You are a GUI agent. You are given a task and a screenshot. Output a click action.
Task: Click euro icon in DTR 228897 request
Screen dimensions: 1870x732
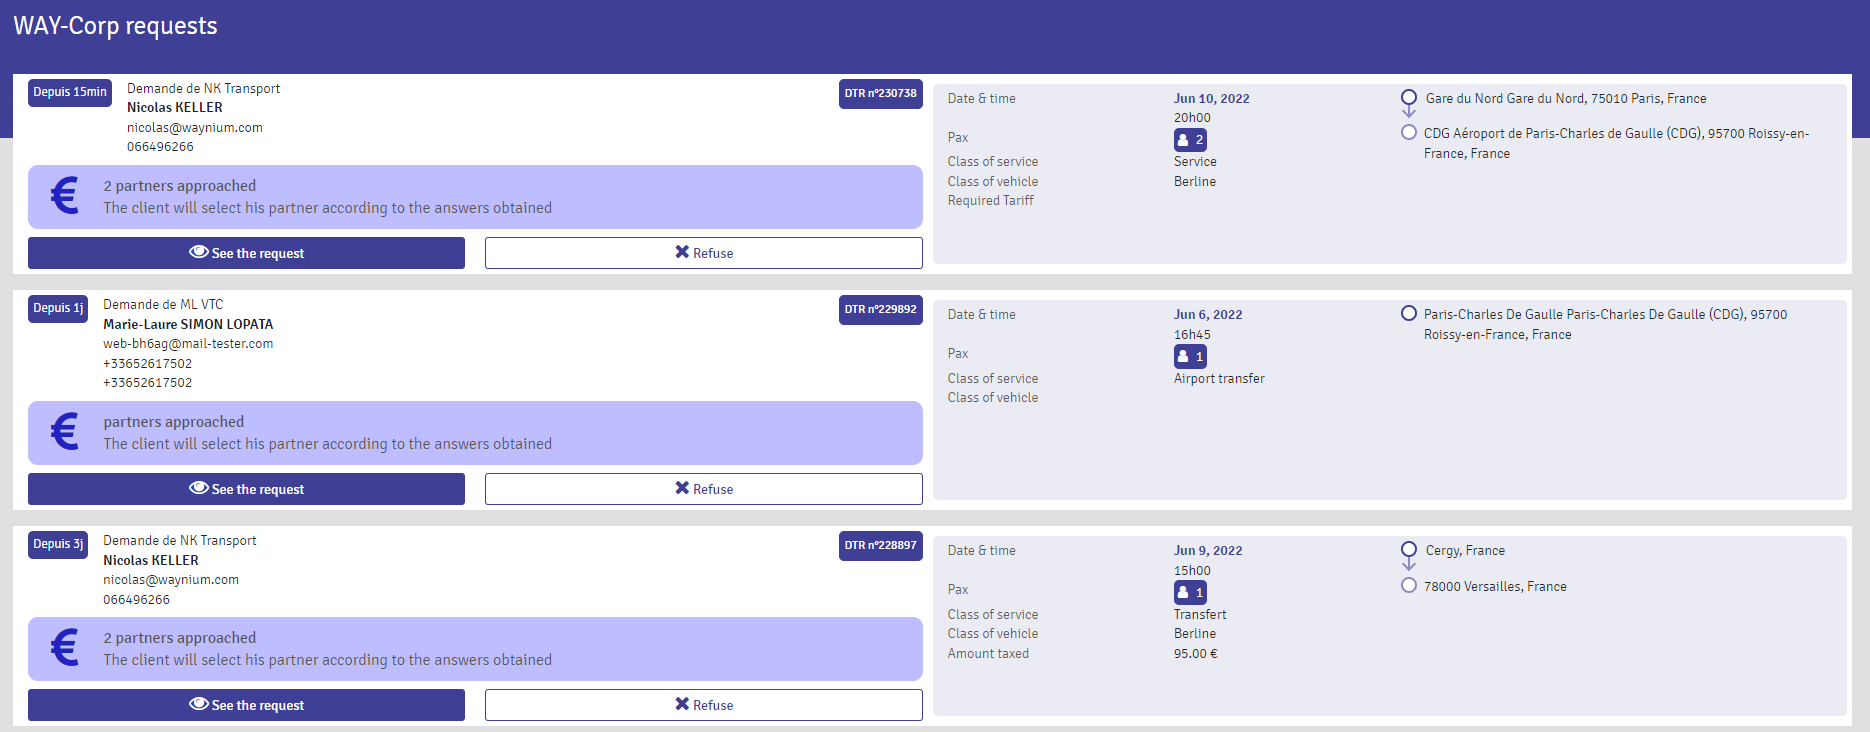point(65,648)
